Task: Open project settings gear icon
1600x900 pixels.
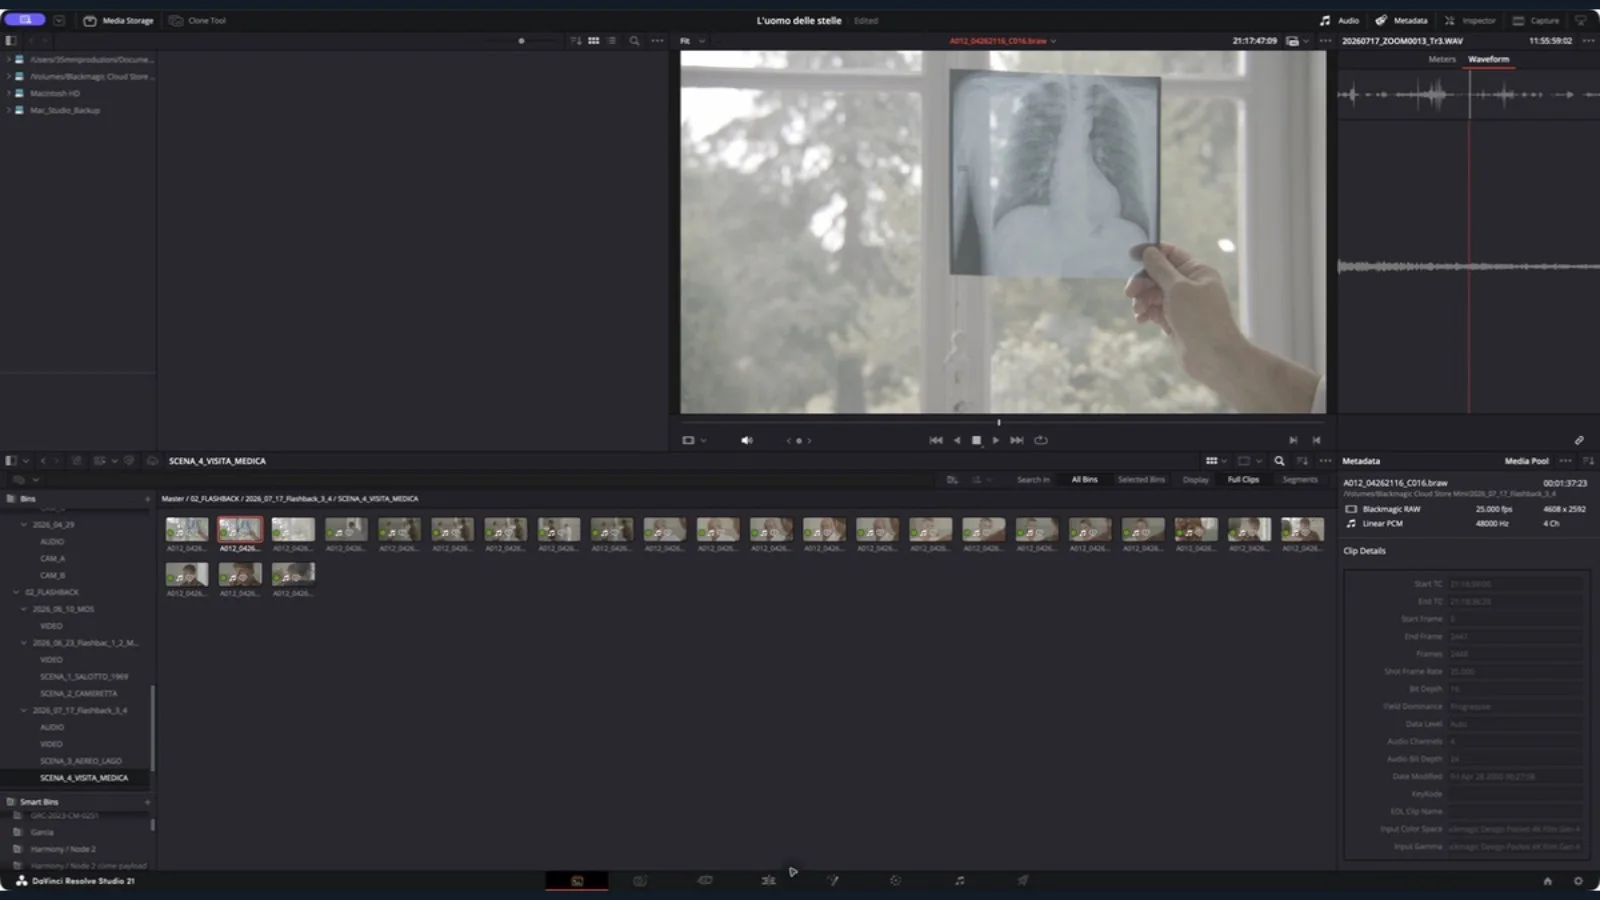Action: 1578,881
